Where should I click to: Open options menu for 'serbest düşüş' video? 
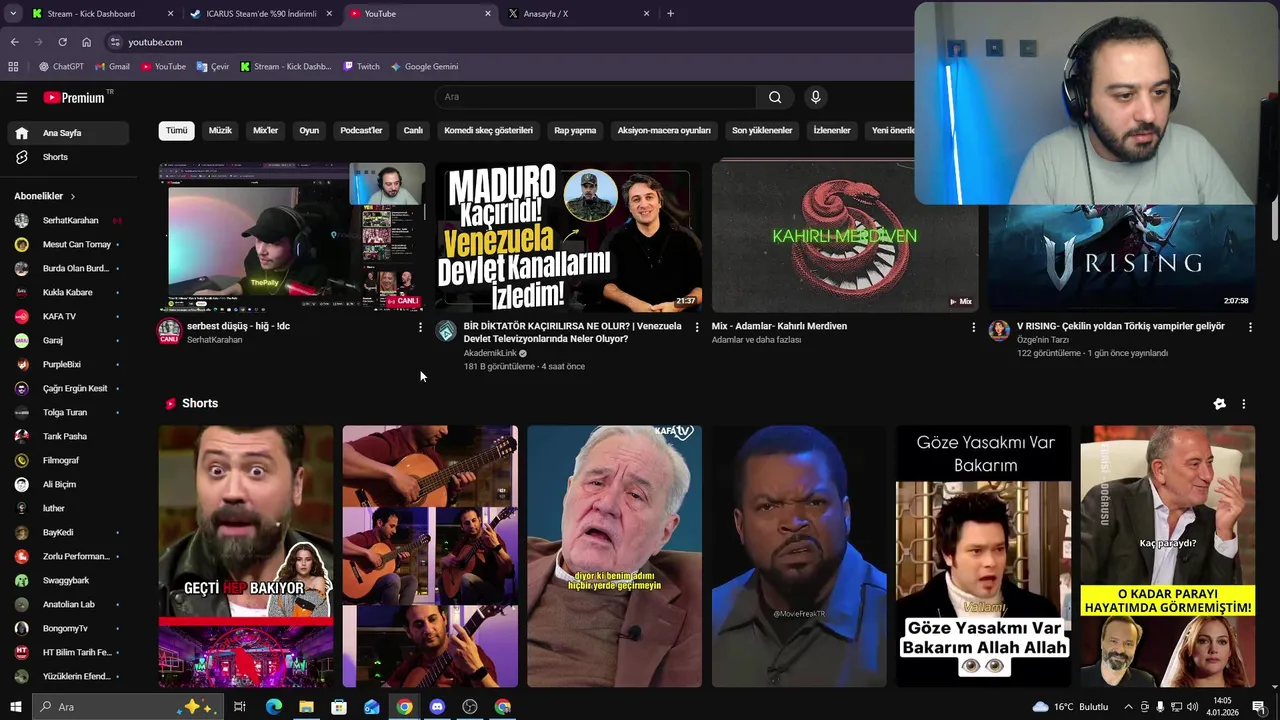420,327
